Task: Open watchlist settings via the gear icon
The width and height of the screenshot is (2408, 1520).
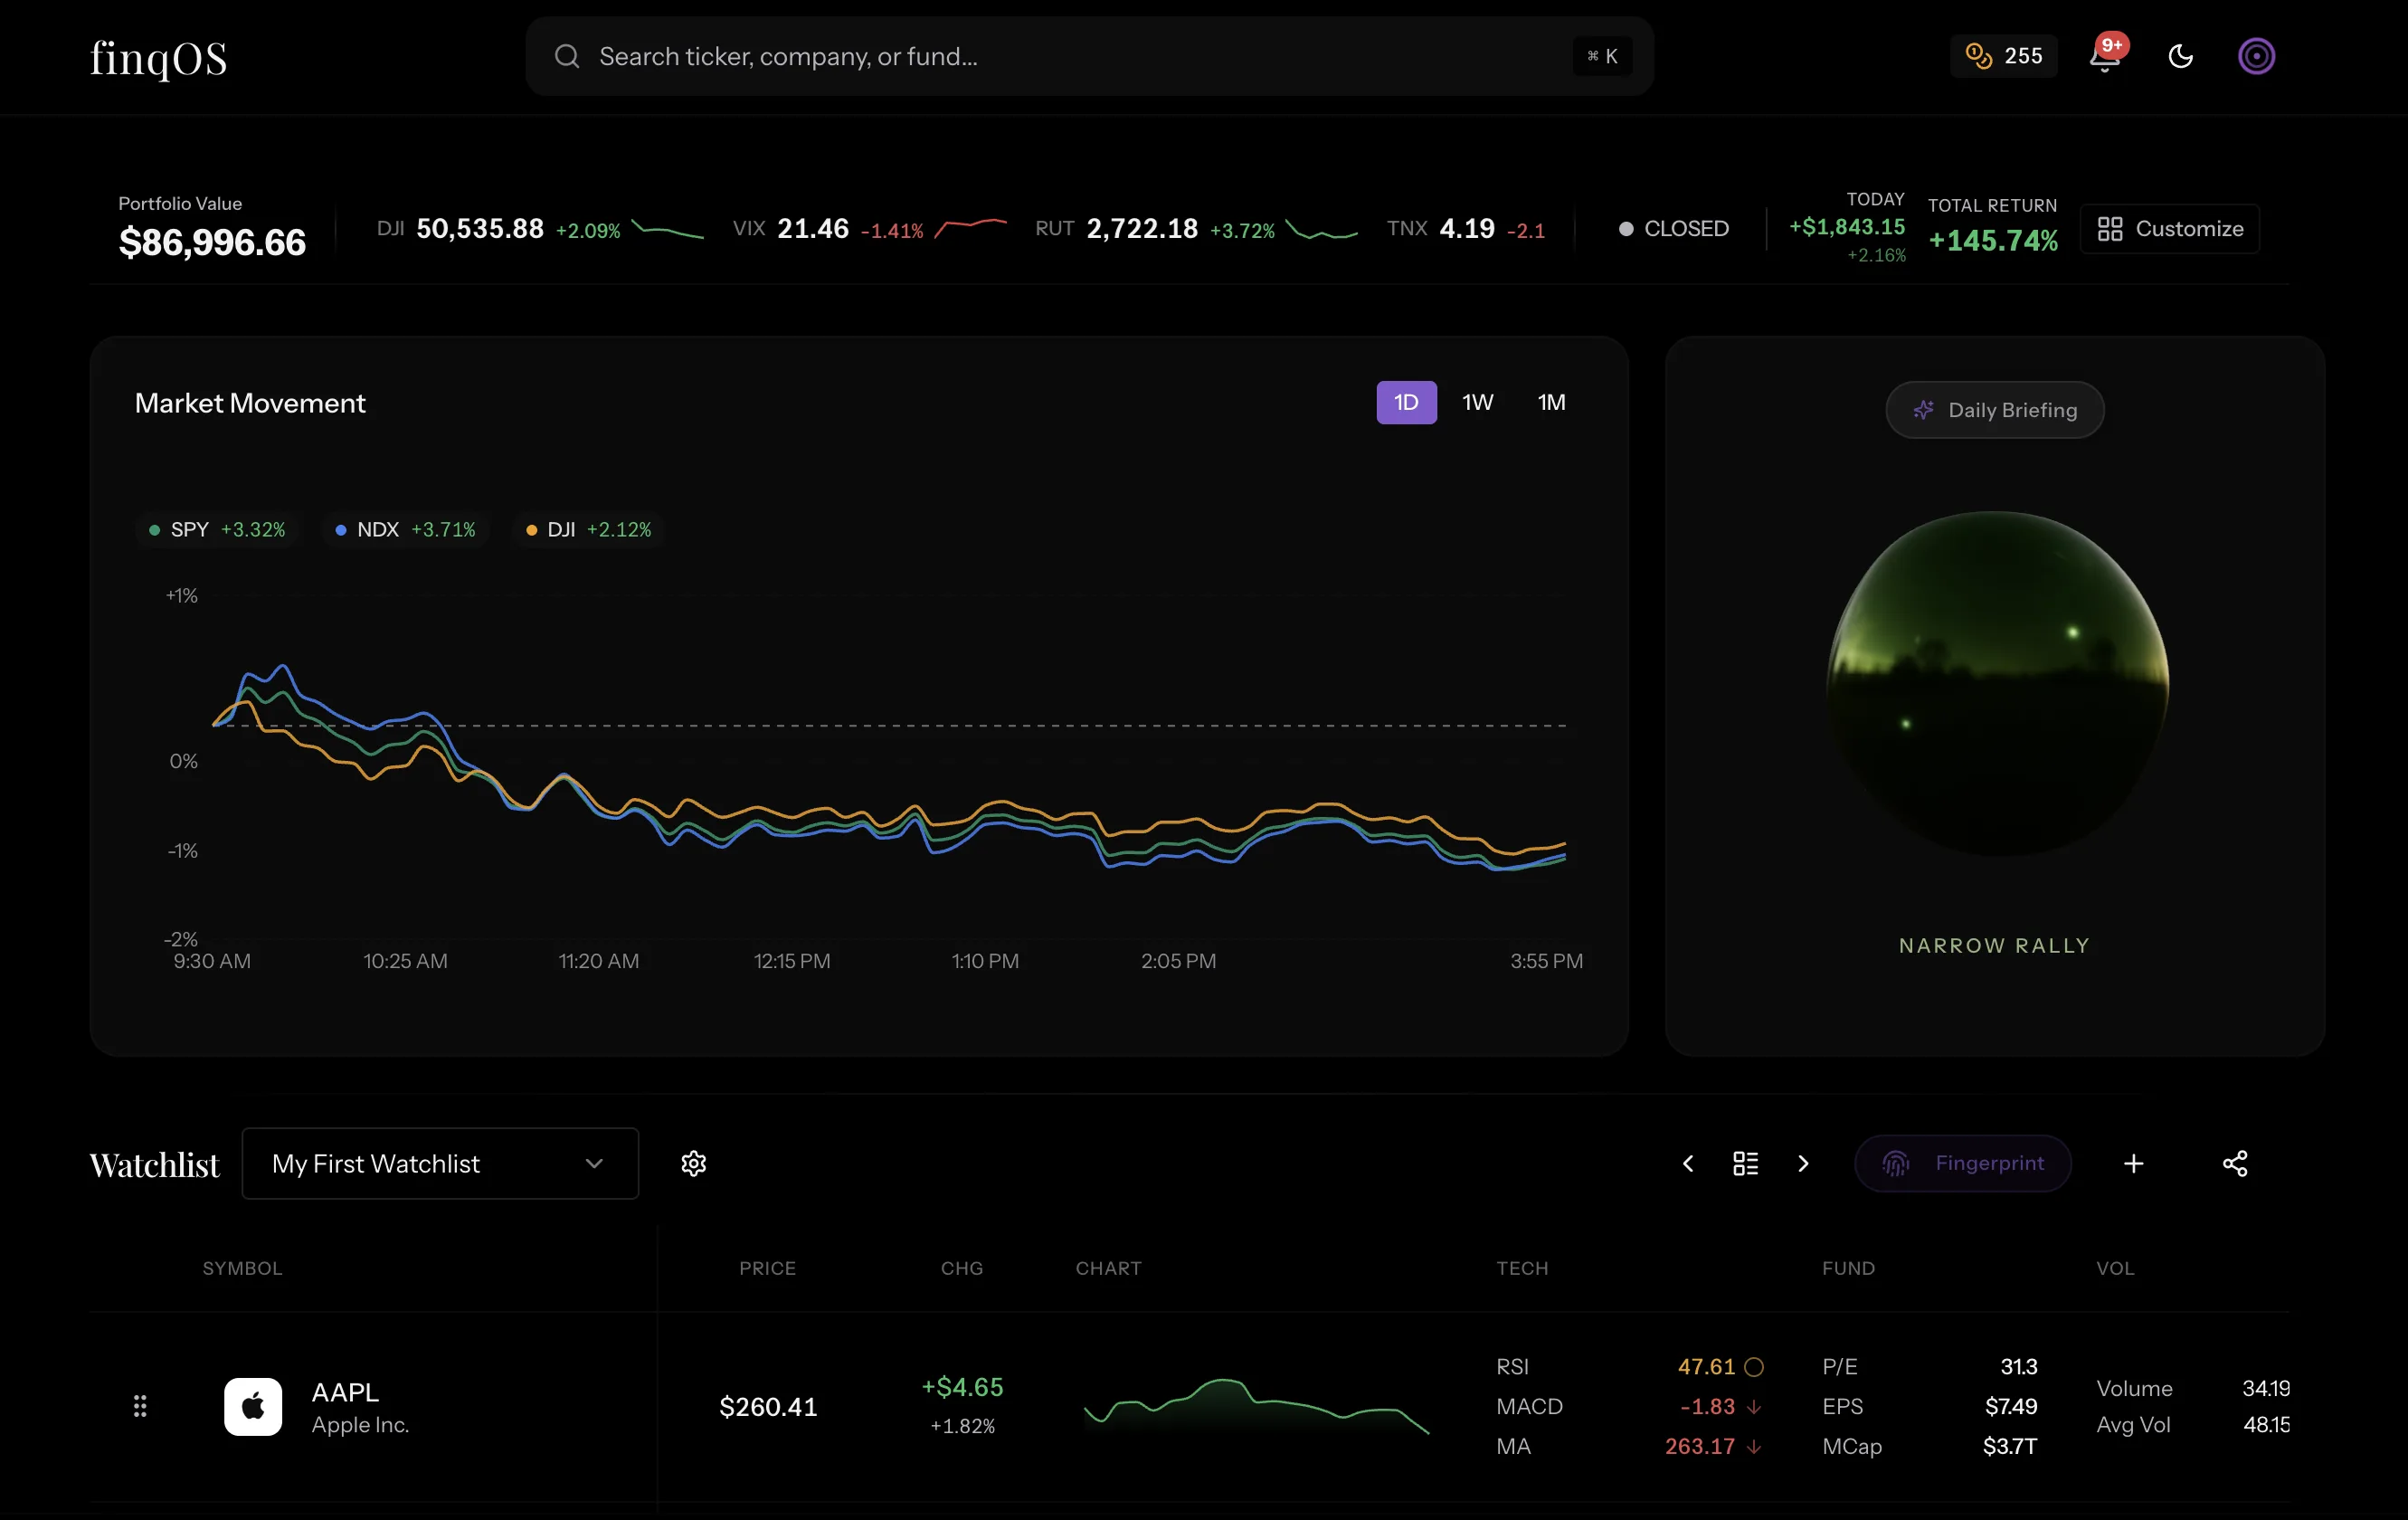Action: click(x=692, y=1163)
